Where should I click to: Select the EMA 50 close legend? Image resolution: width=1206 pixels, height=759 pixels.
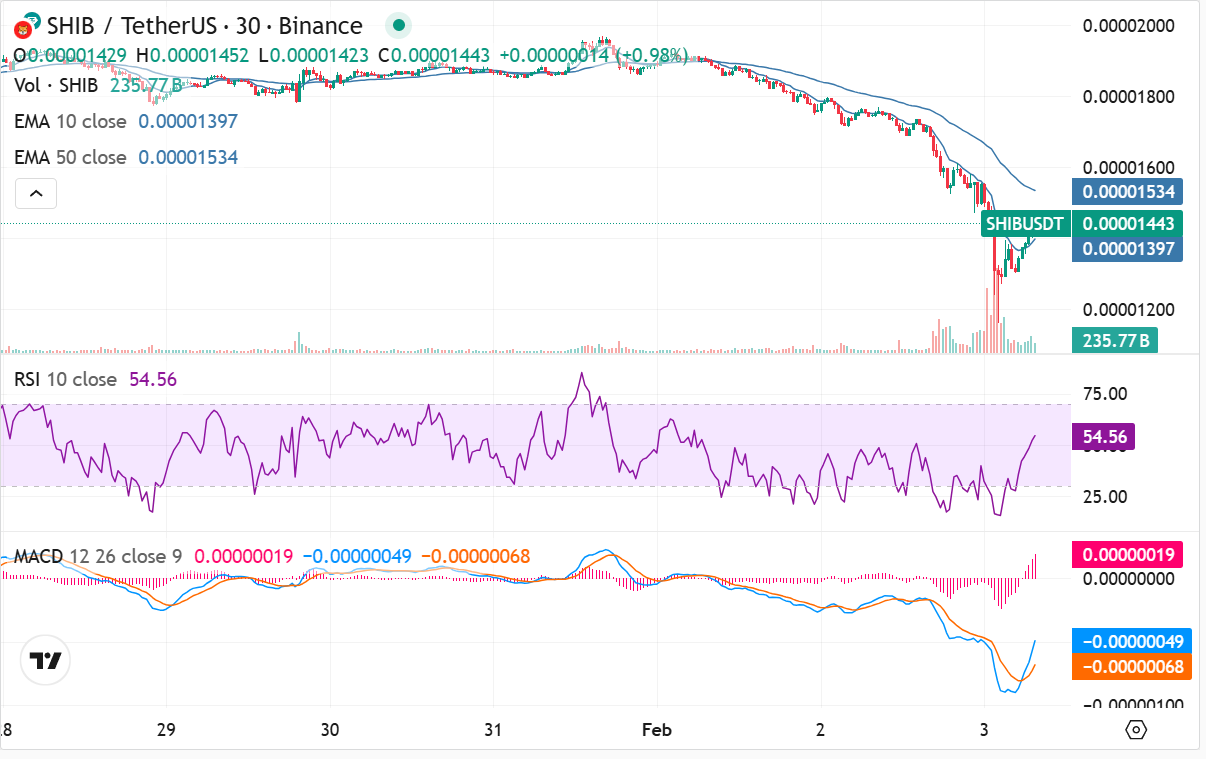coord(70,157)
